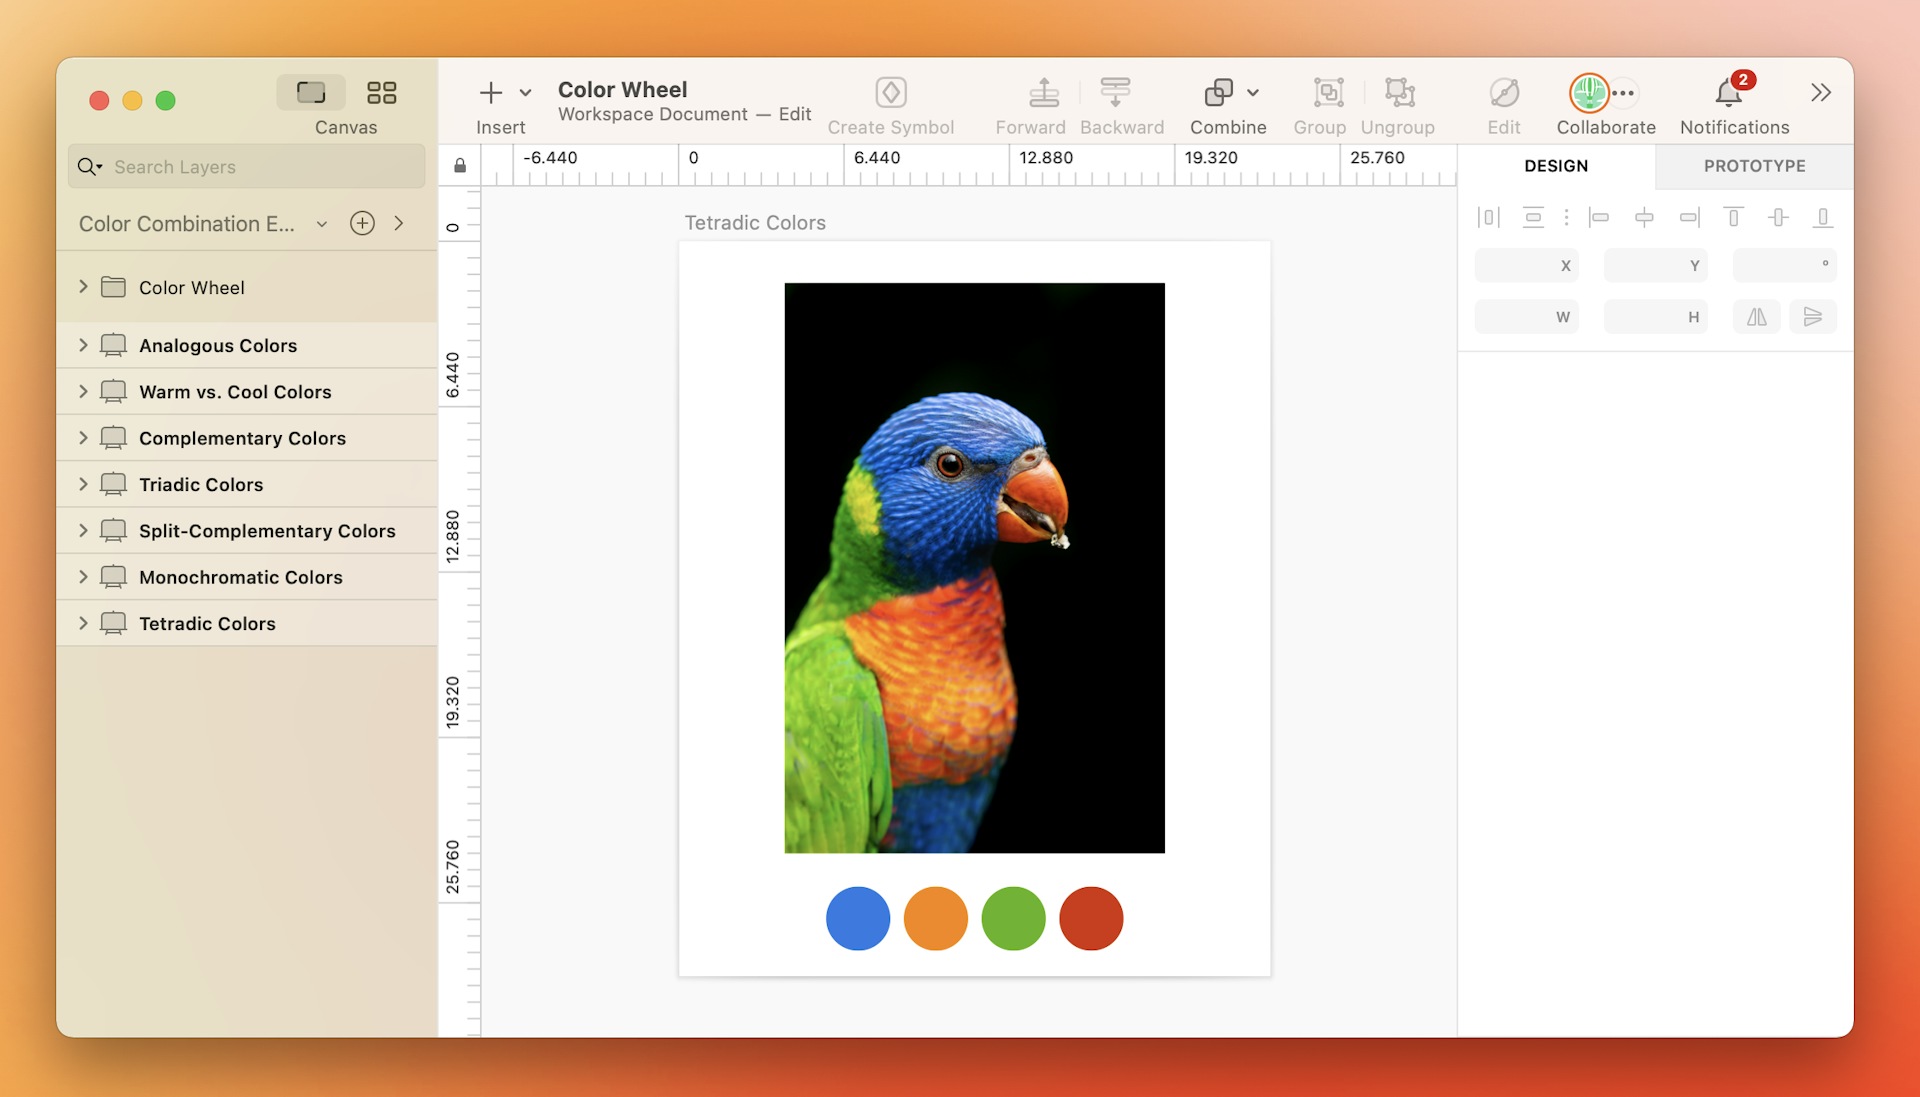Switch to the PROTOTYPE tab
1920x1097 pixels.
(1754, 166)
